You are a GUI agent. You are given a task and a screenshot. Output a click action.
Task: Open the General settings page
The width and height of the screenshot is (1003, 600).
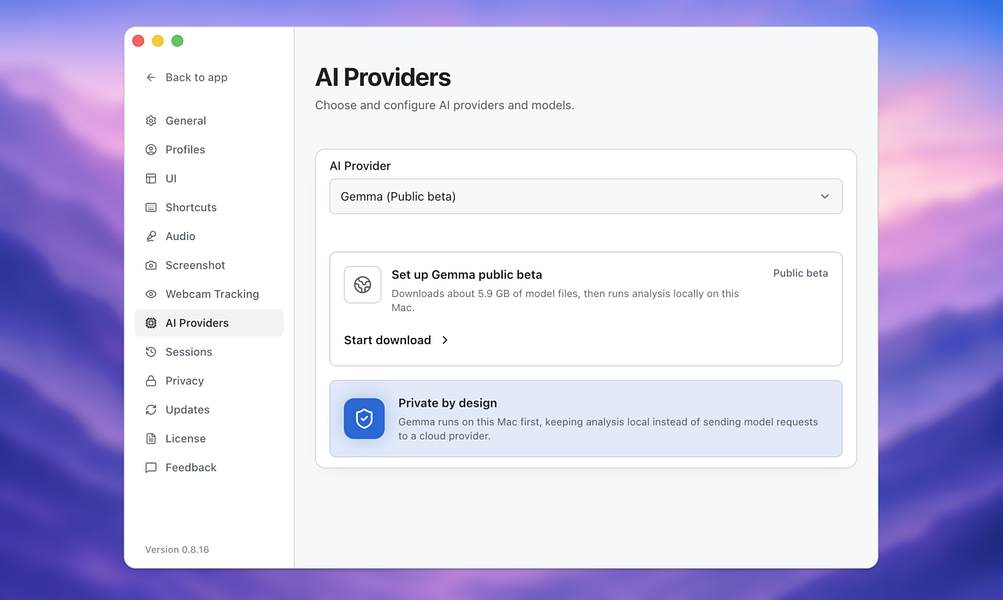209,121
